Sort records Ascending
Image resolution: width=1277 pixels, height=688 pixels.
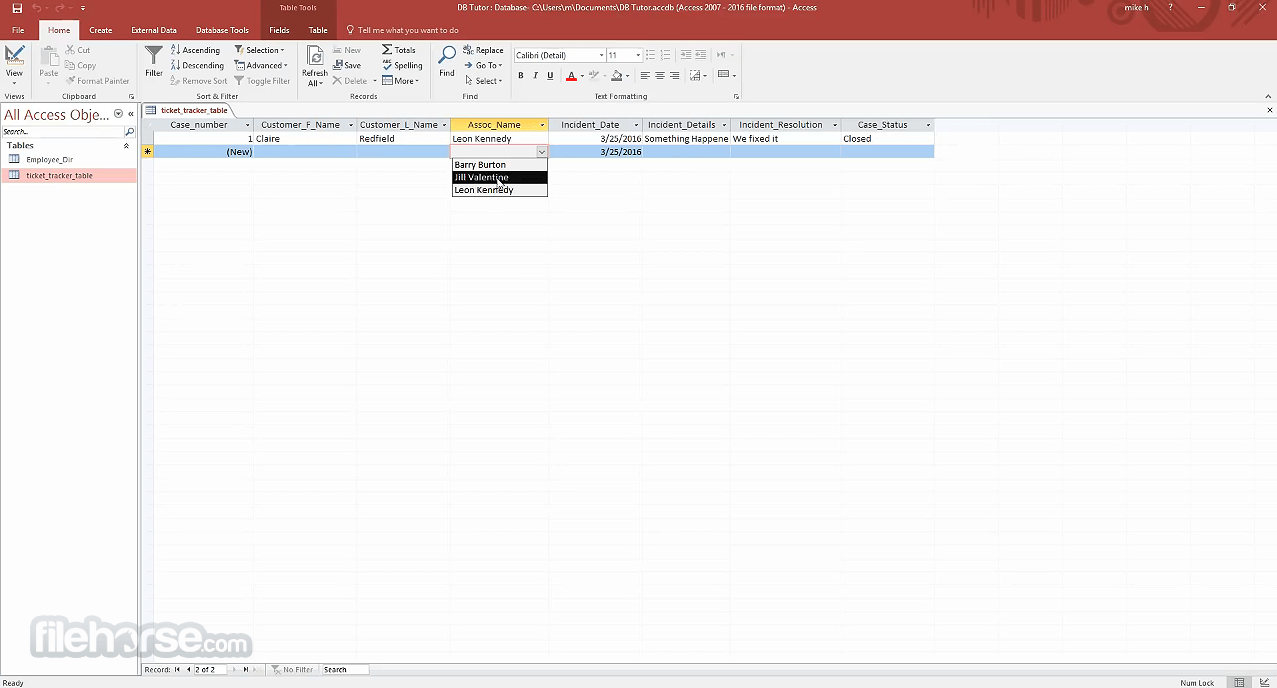pyautogui.click(x=195, y=50)
